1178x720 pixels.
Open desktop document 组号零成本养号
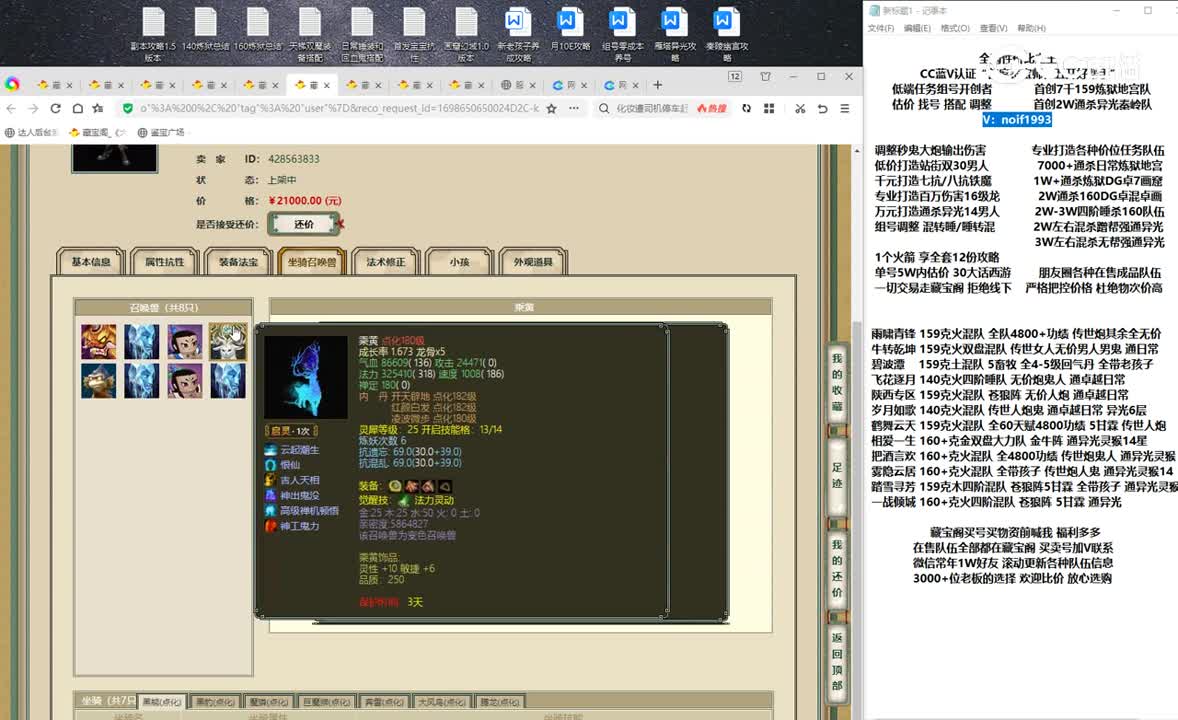[622, 35]
